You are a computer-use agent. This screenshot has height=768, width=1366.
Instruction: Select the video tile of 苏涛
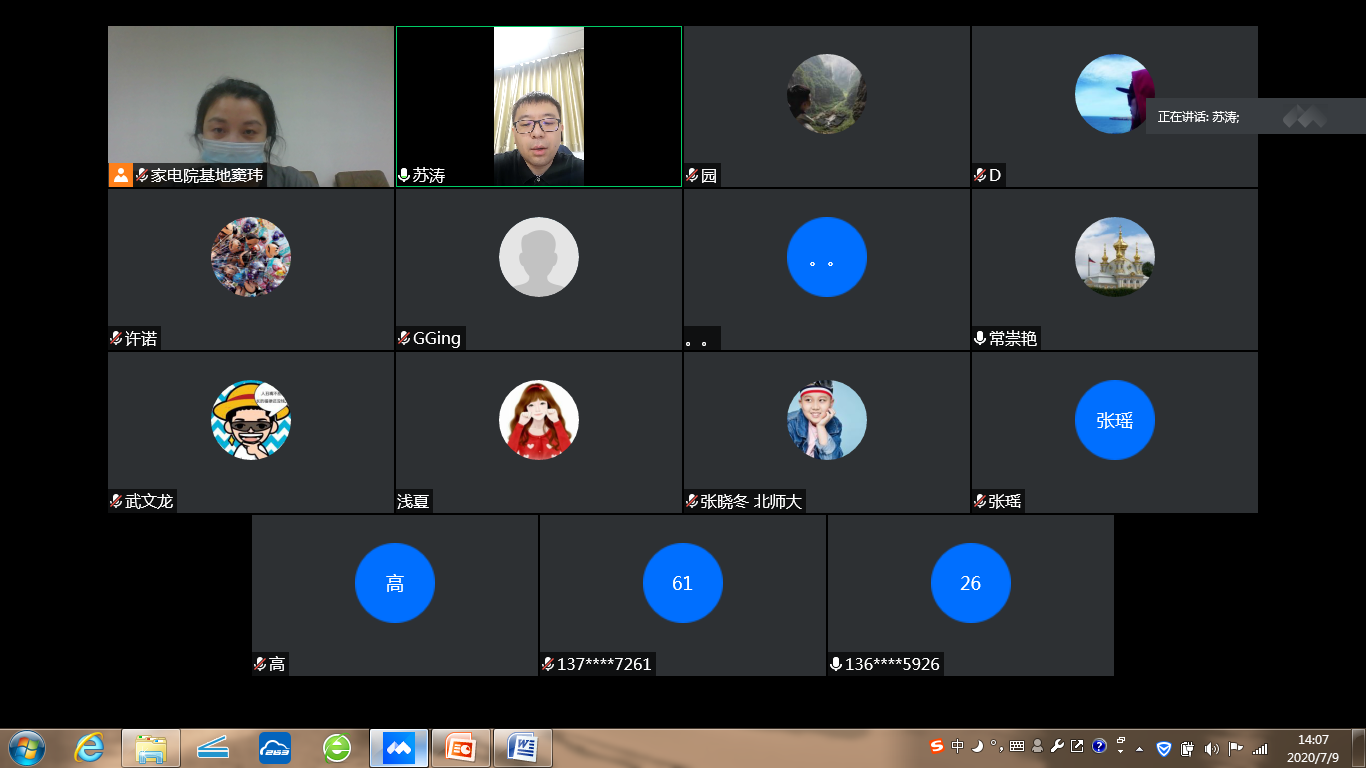tap(539, 106)
